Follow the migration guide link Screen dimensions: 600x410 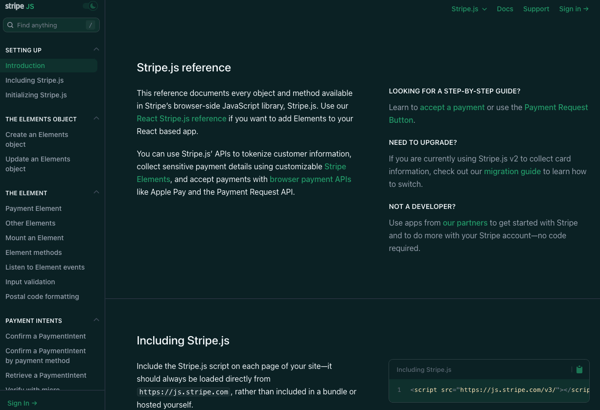[512, 172]
